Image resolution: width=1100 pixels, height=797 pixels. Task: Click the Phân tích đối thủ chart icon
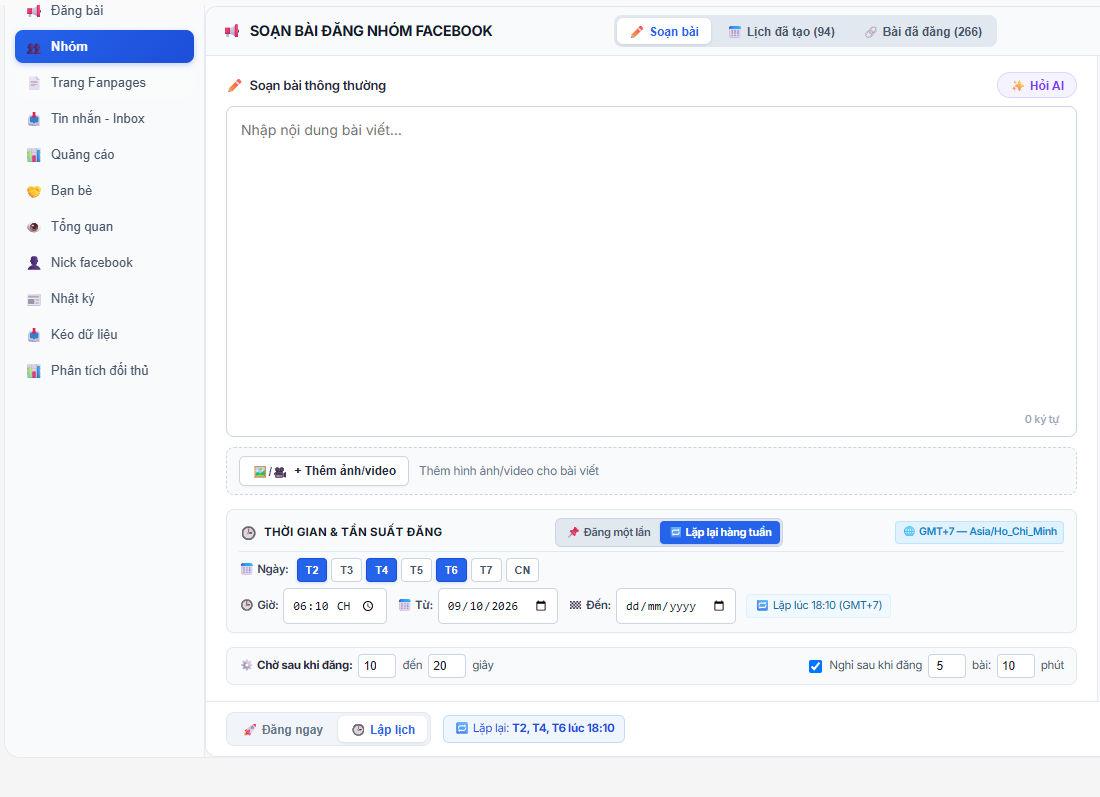tap(34, 371)
